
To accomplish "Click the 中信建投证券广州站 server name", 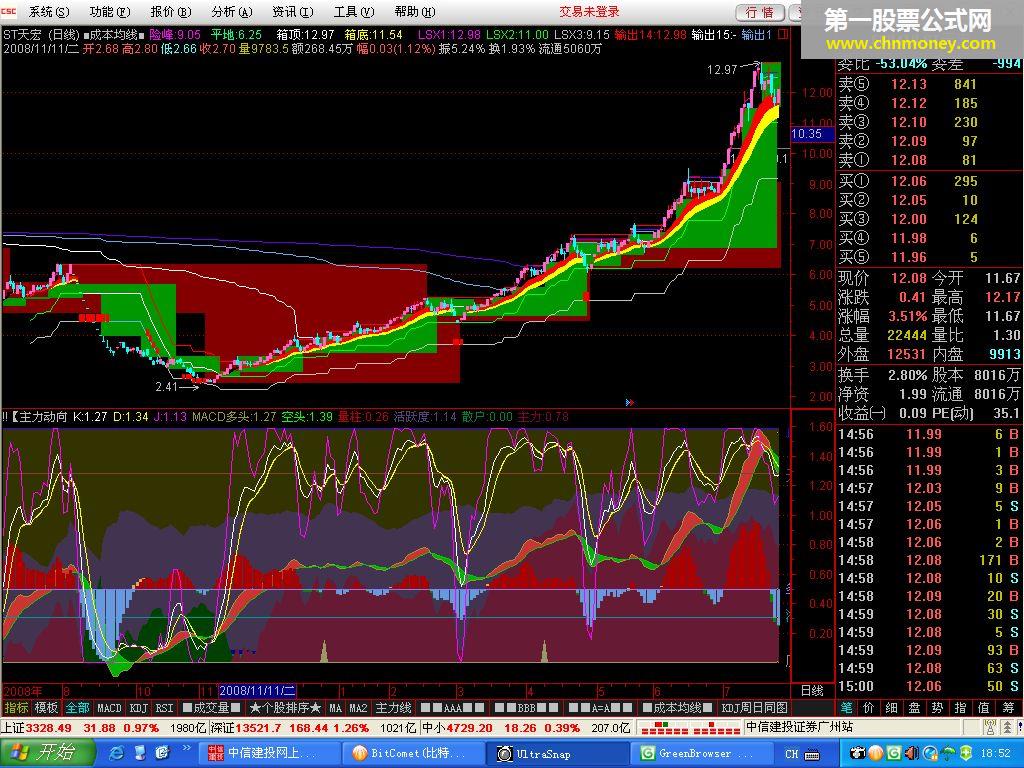I will click(x=799, y=727).
